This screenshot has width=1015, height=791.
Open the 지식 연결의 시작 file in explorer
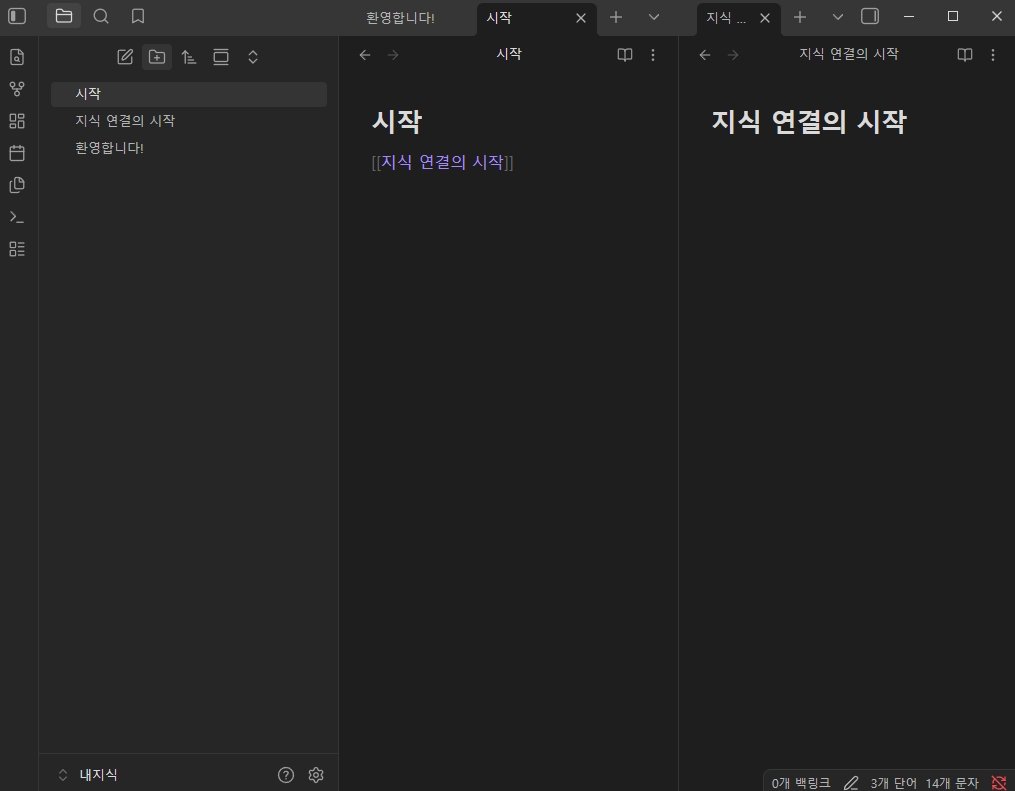[x=189, y=121]
